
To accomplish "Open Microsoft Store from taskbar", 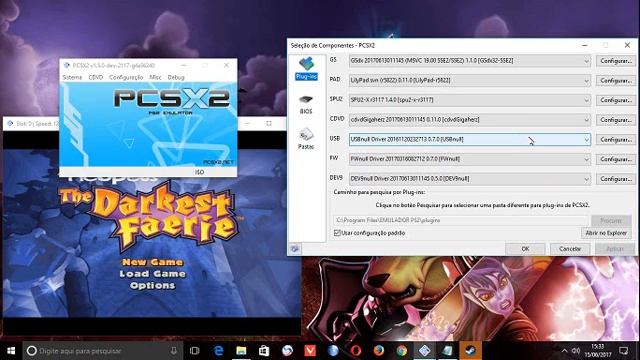I will [x=264, y=351].
